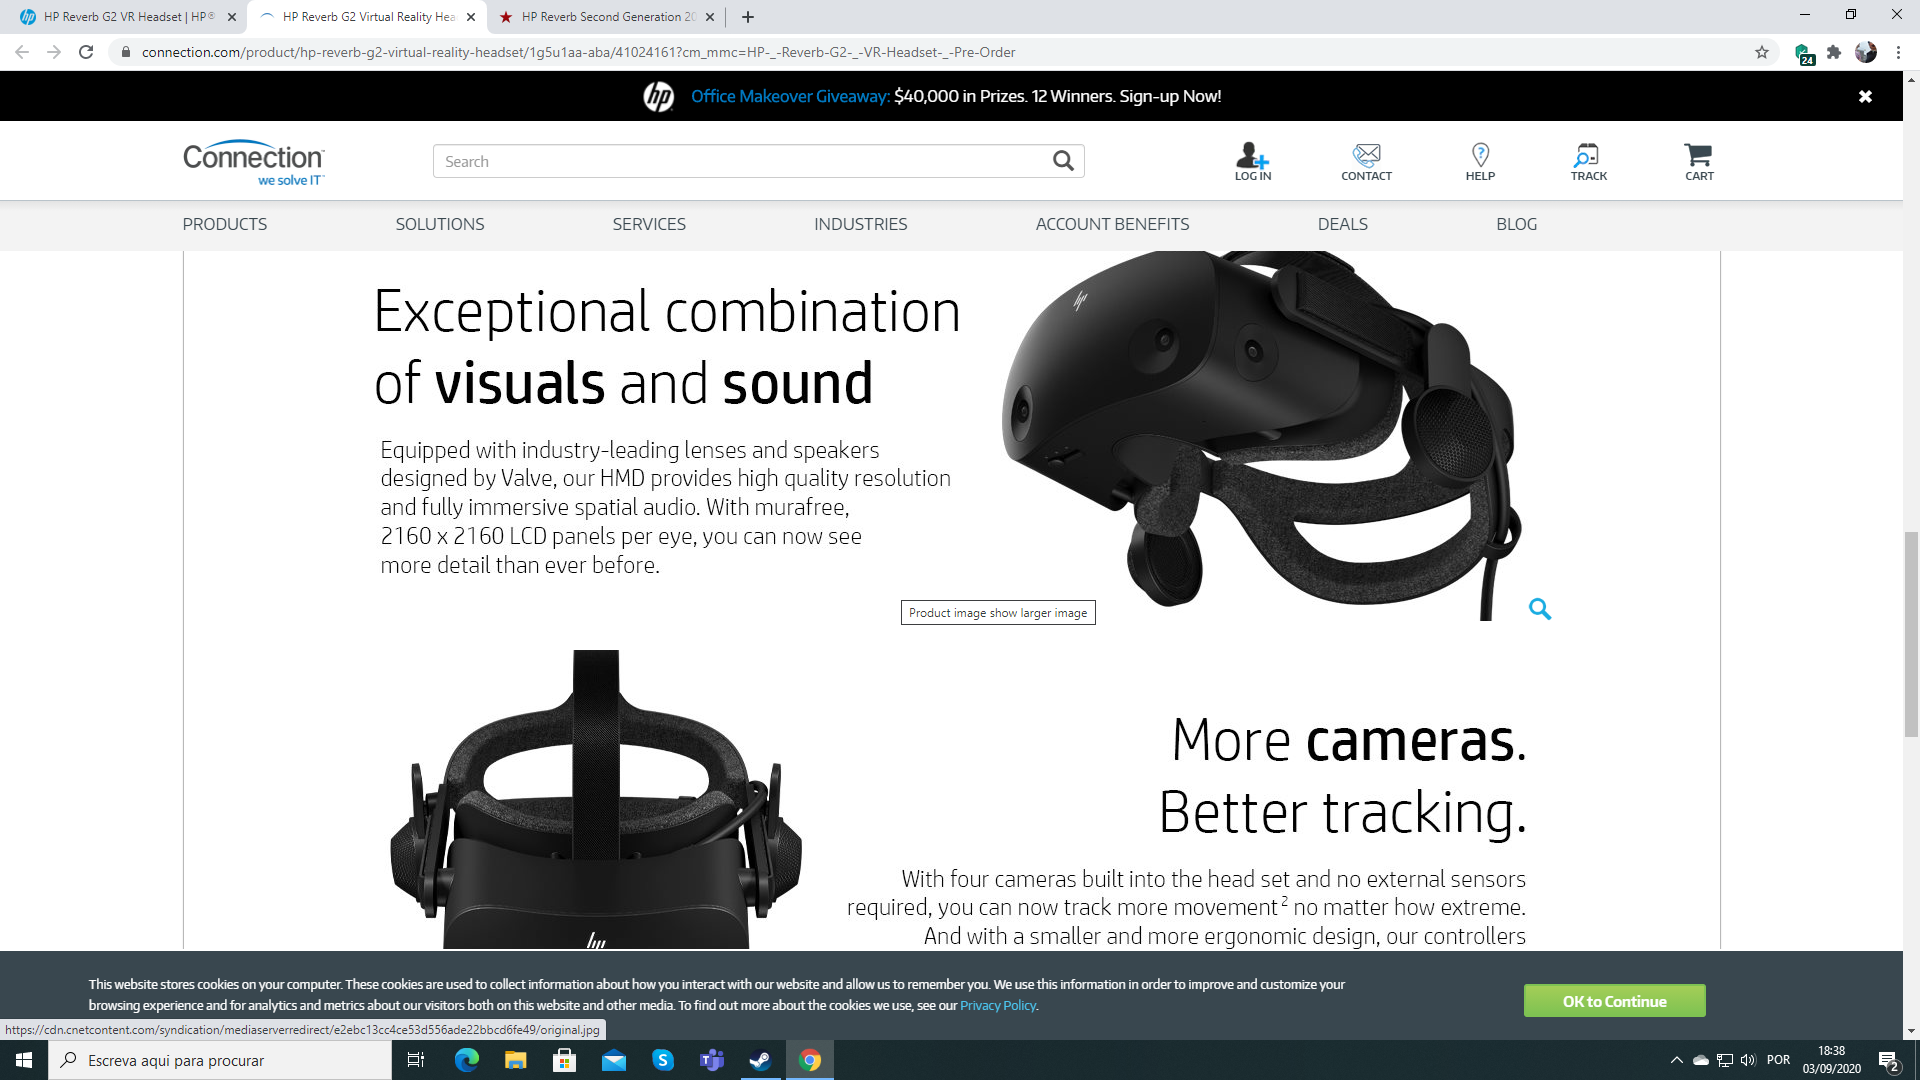Open the INDUSTRIES menu
Image resolution: width=1920 pixels, height=1080 pixels.
point(861,224)
